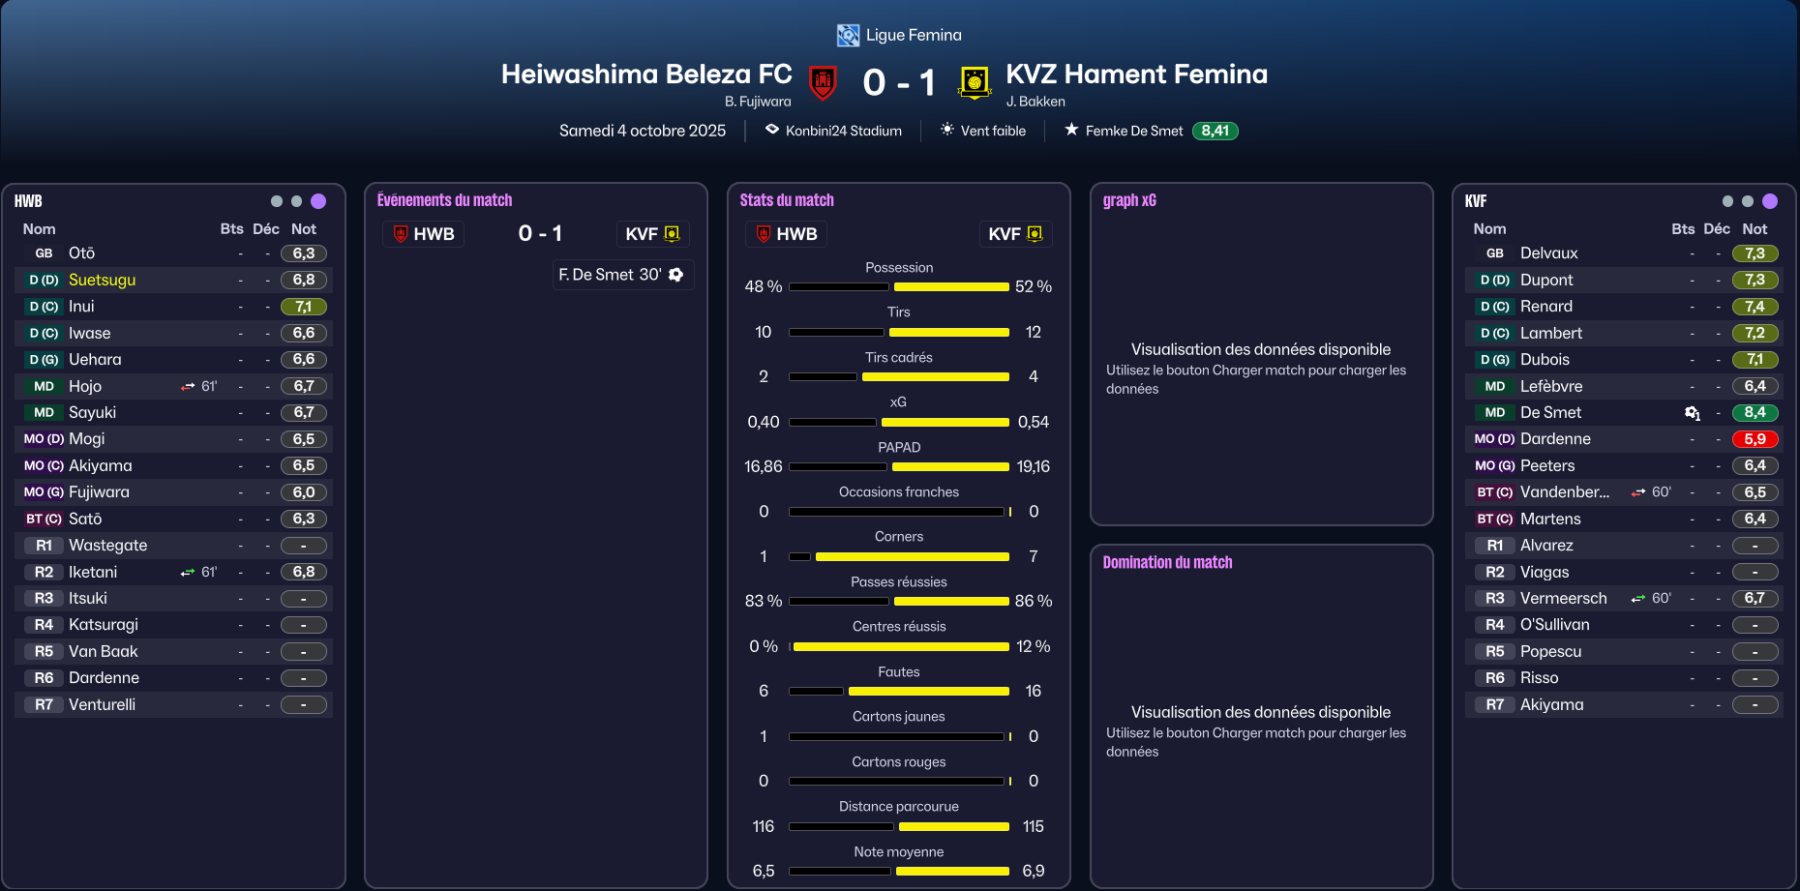Click Dardenne's red 5,9 rating badge
Screen dimensions: 1800x891
point(1754,439)
